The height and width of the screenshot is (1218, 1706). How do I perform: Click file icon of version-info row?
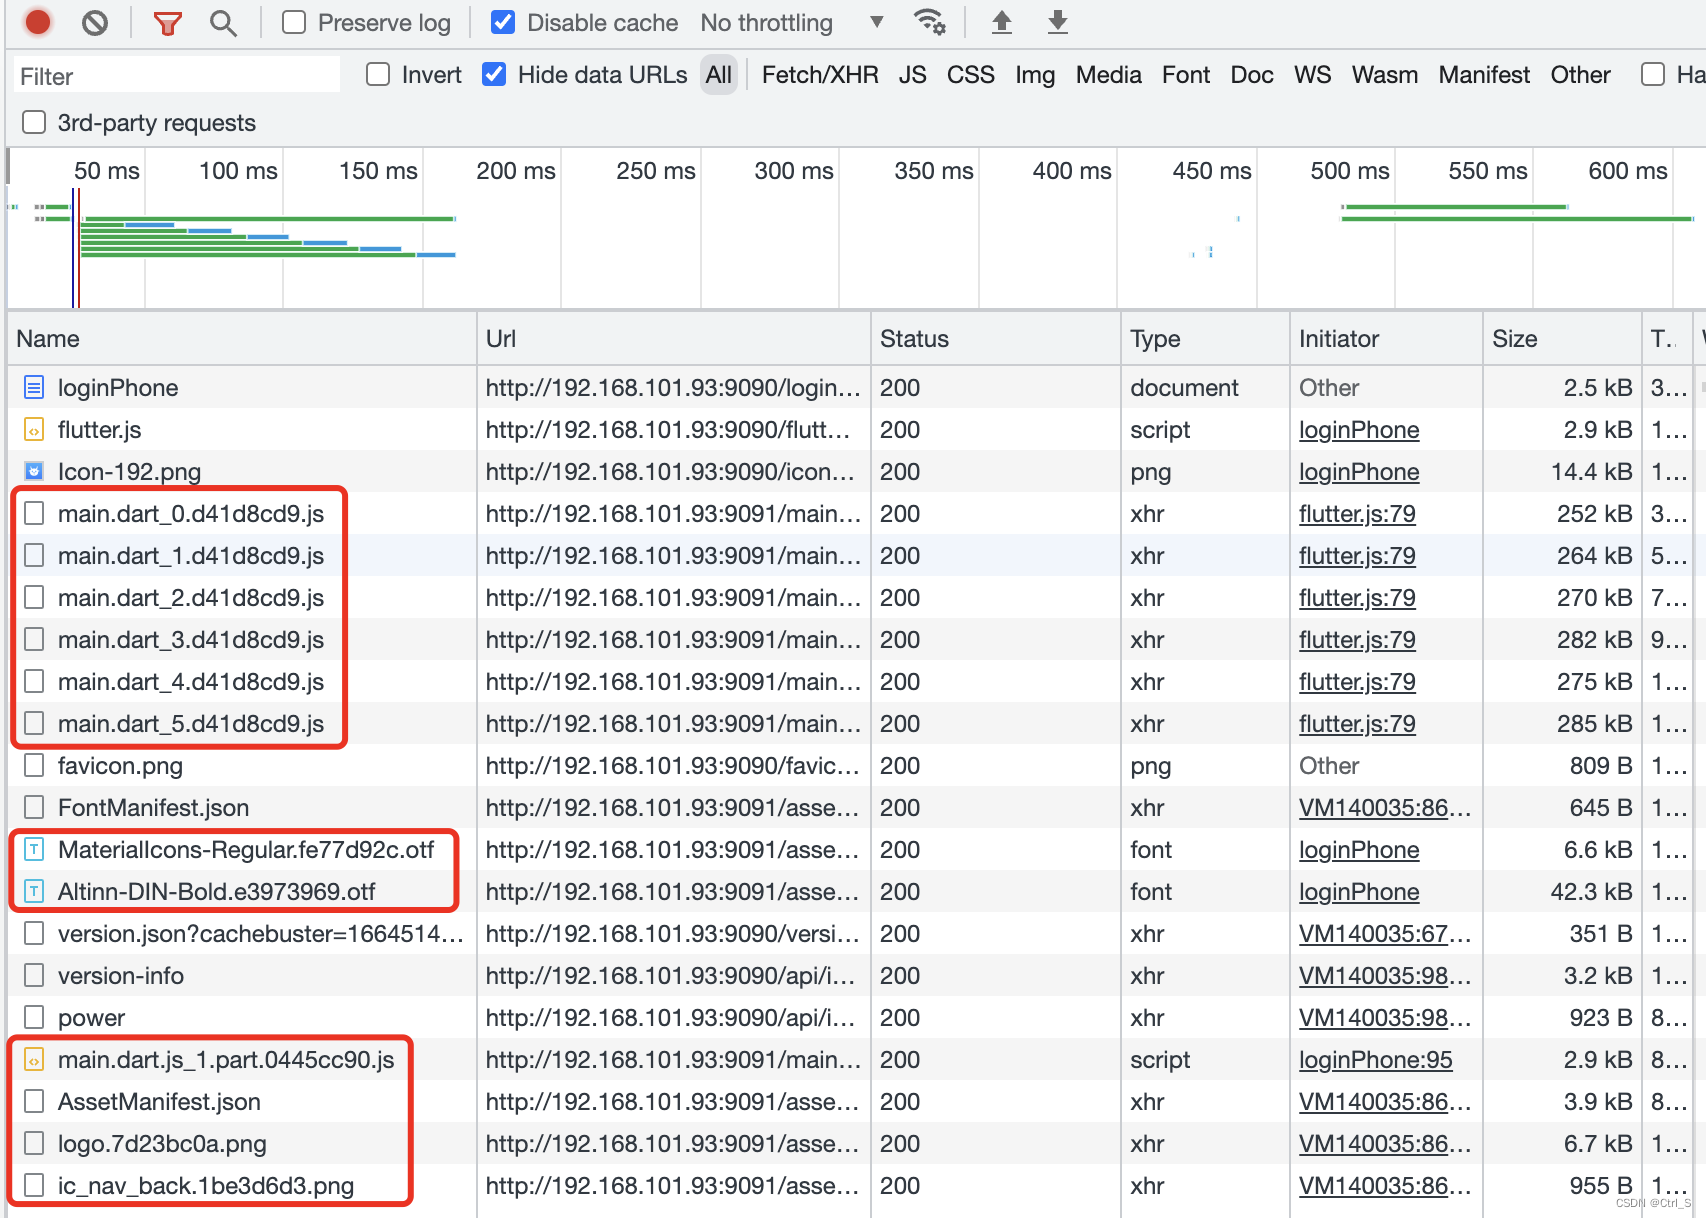click(x=34, y=975)
